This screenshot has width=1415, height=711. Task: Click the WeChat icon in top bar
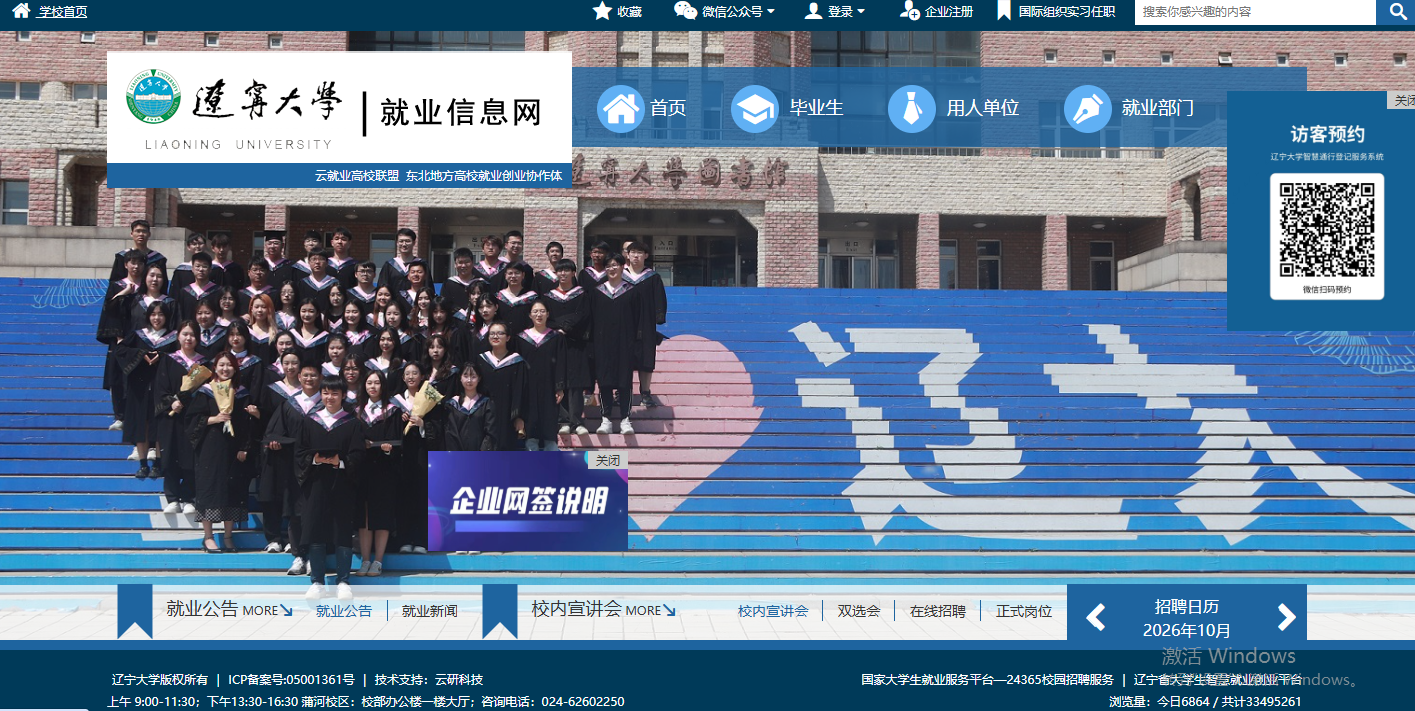685,11
